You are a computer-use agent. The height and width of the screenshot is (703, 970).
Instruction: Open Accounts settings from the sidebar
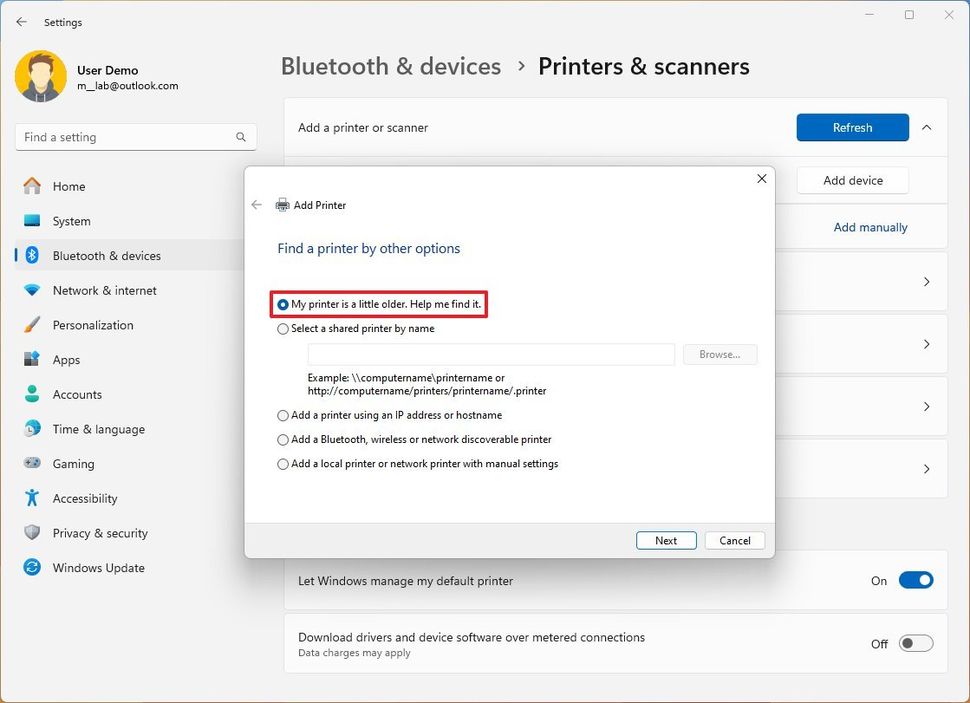[x=78, y=394]
